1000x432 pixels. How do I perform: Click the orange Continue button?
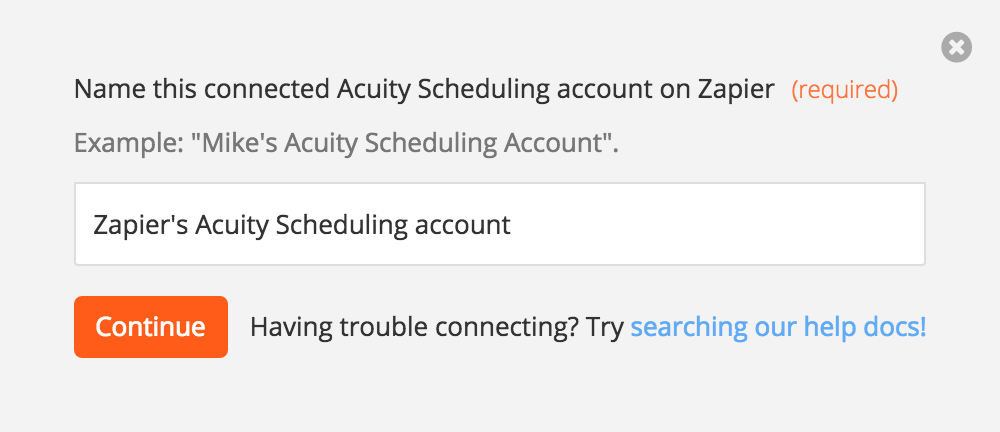pyautogui.click(x=151, y=327)
